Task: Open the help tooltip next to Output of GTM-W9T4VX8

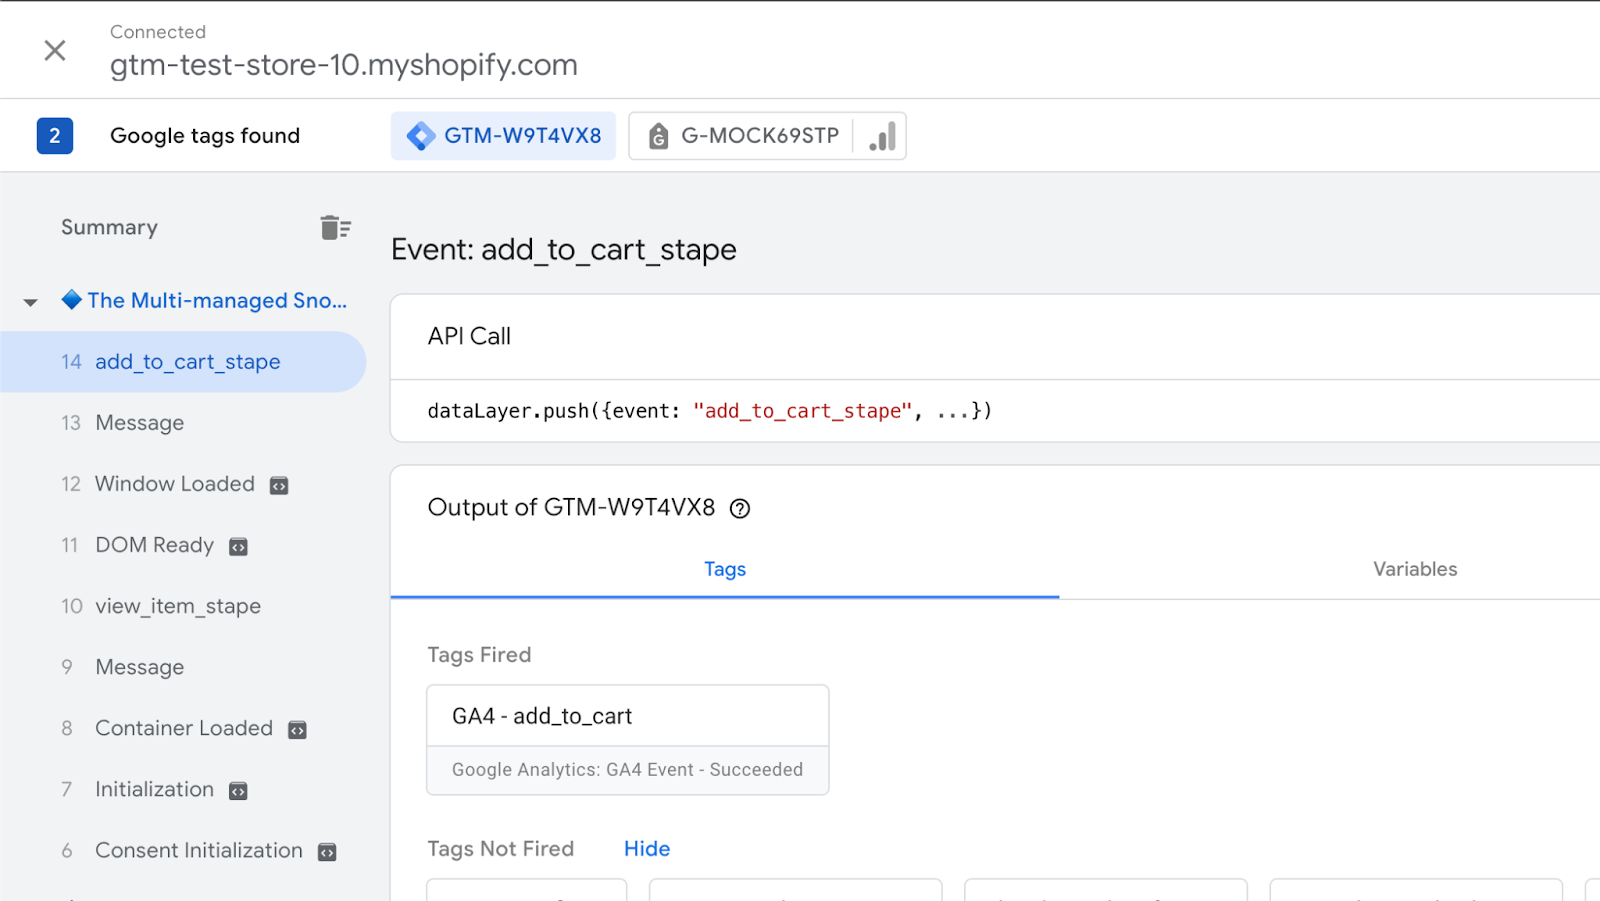Action: (739, 508)
